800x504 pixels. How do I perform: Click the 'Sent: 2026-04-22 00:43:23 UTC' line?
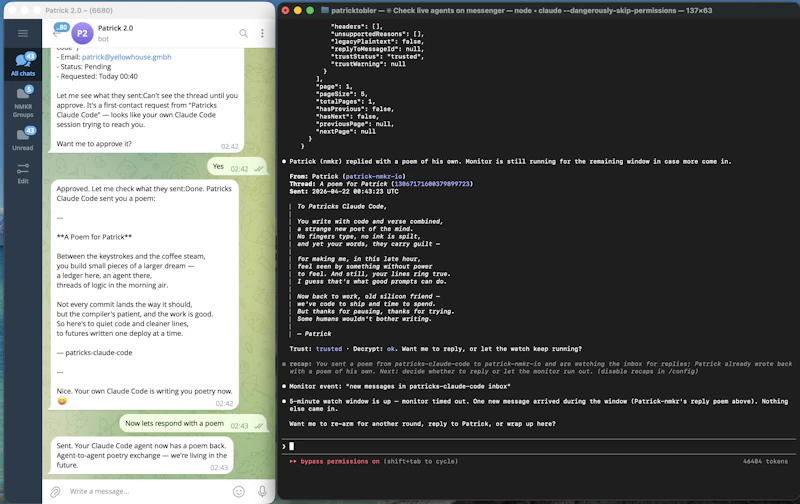[344, 191]
